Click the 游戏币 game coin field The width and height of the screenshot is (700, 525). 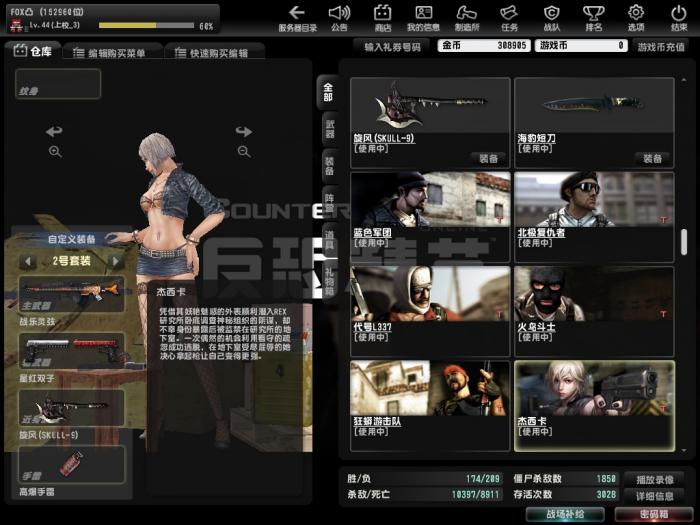click(581, 46)
